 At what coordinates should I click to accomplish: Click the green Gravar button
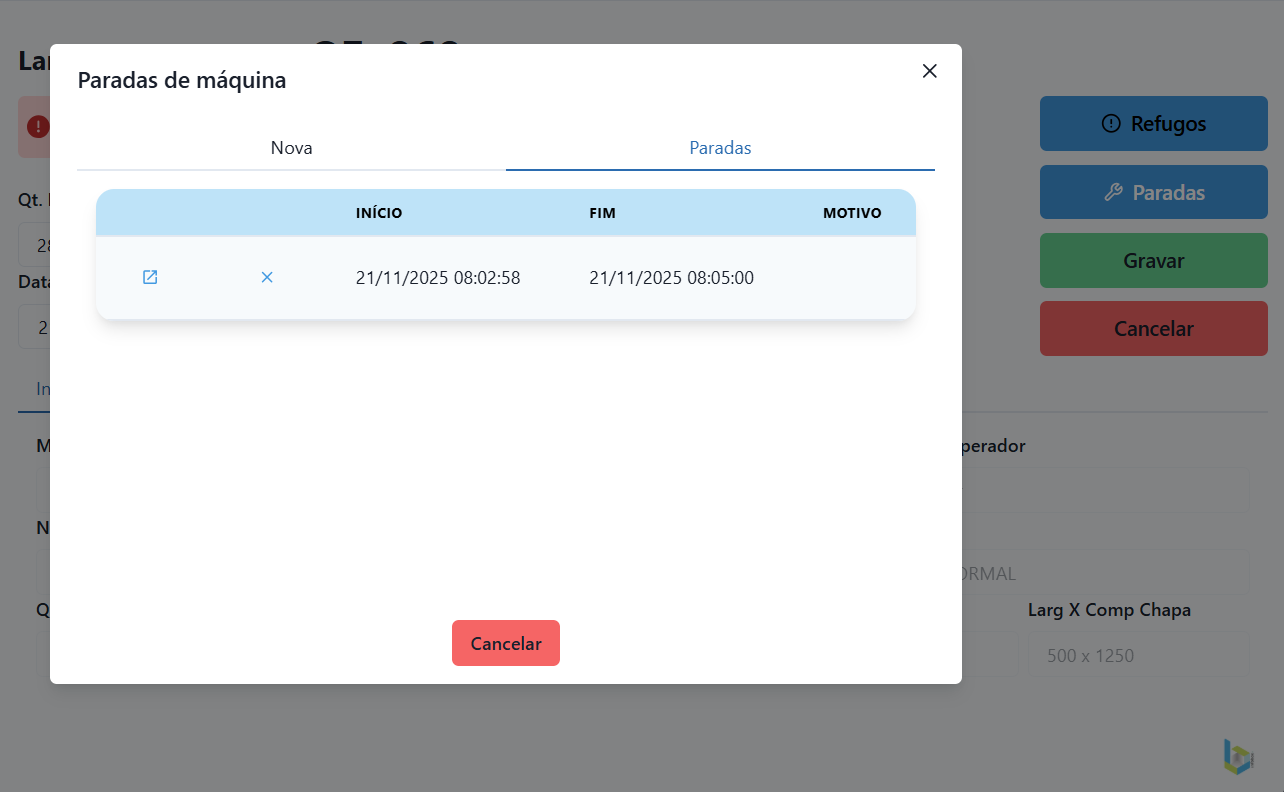(x=1153, y=261)
